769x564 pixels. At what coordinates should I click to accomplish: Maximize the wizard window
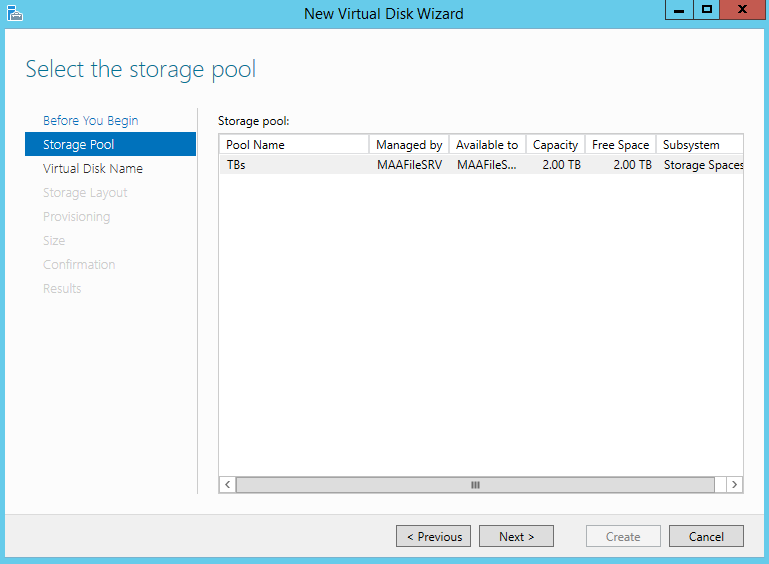pyautogui.click(x=707, y=10)
